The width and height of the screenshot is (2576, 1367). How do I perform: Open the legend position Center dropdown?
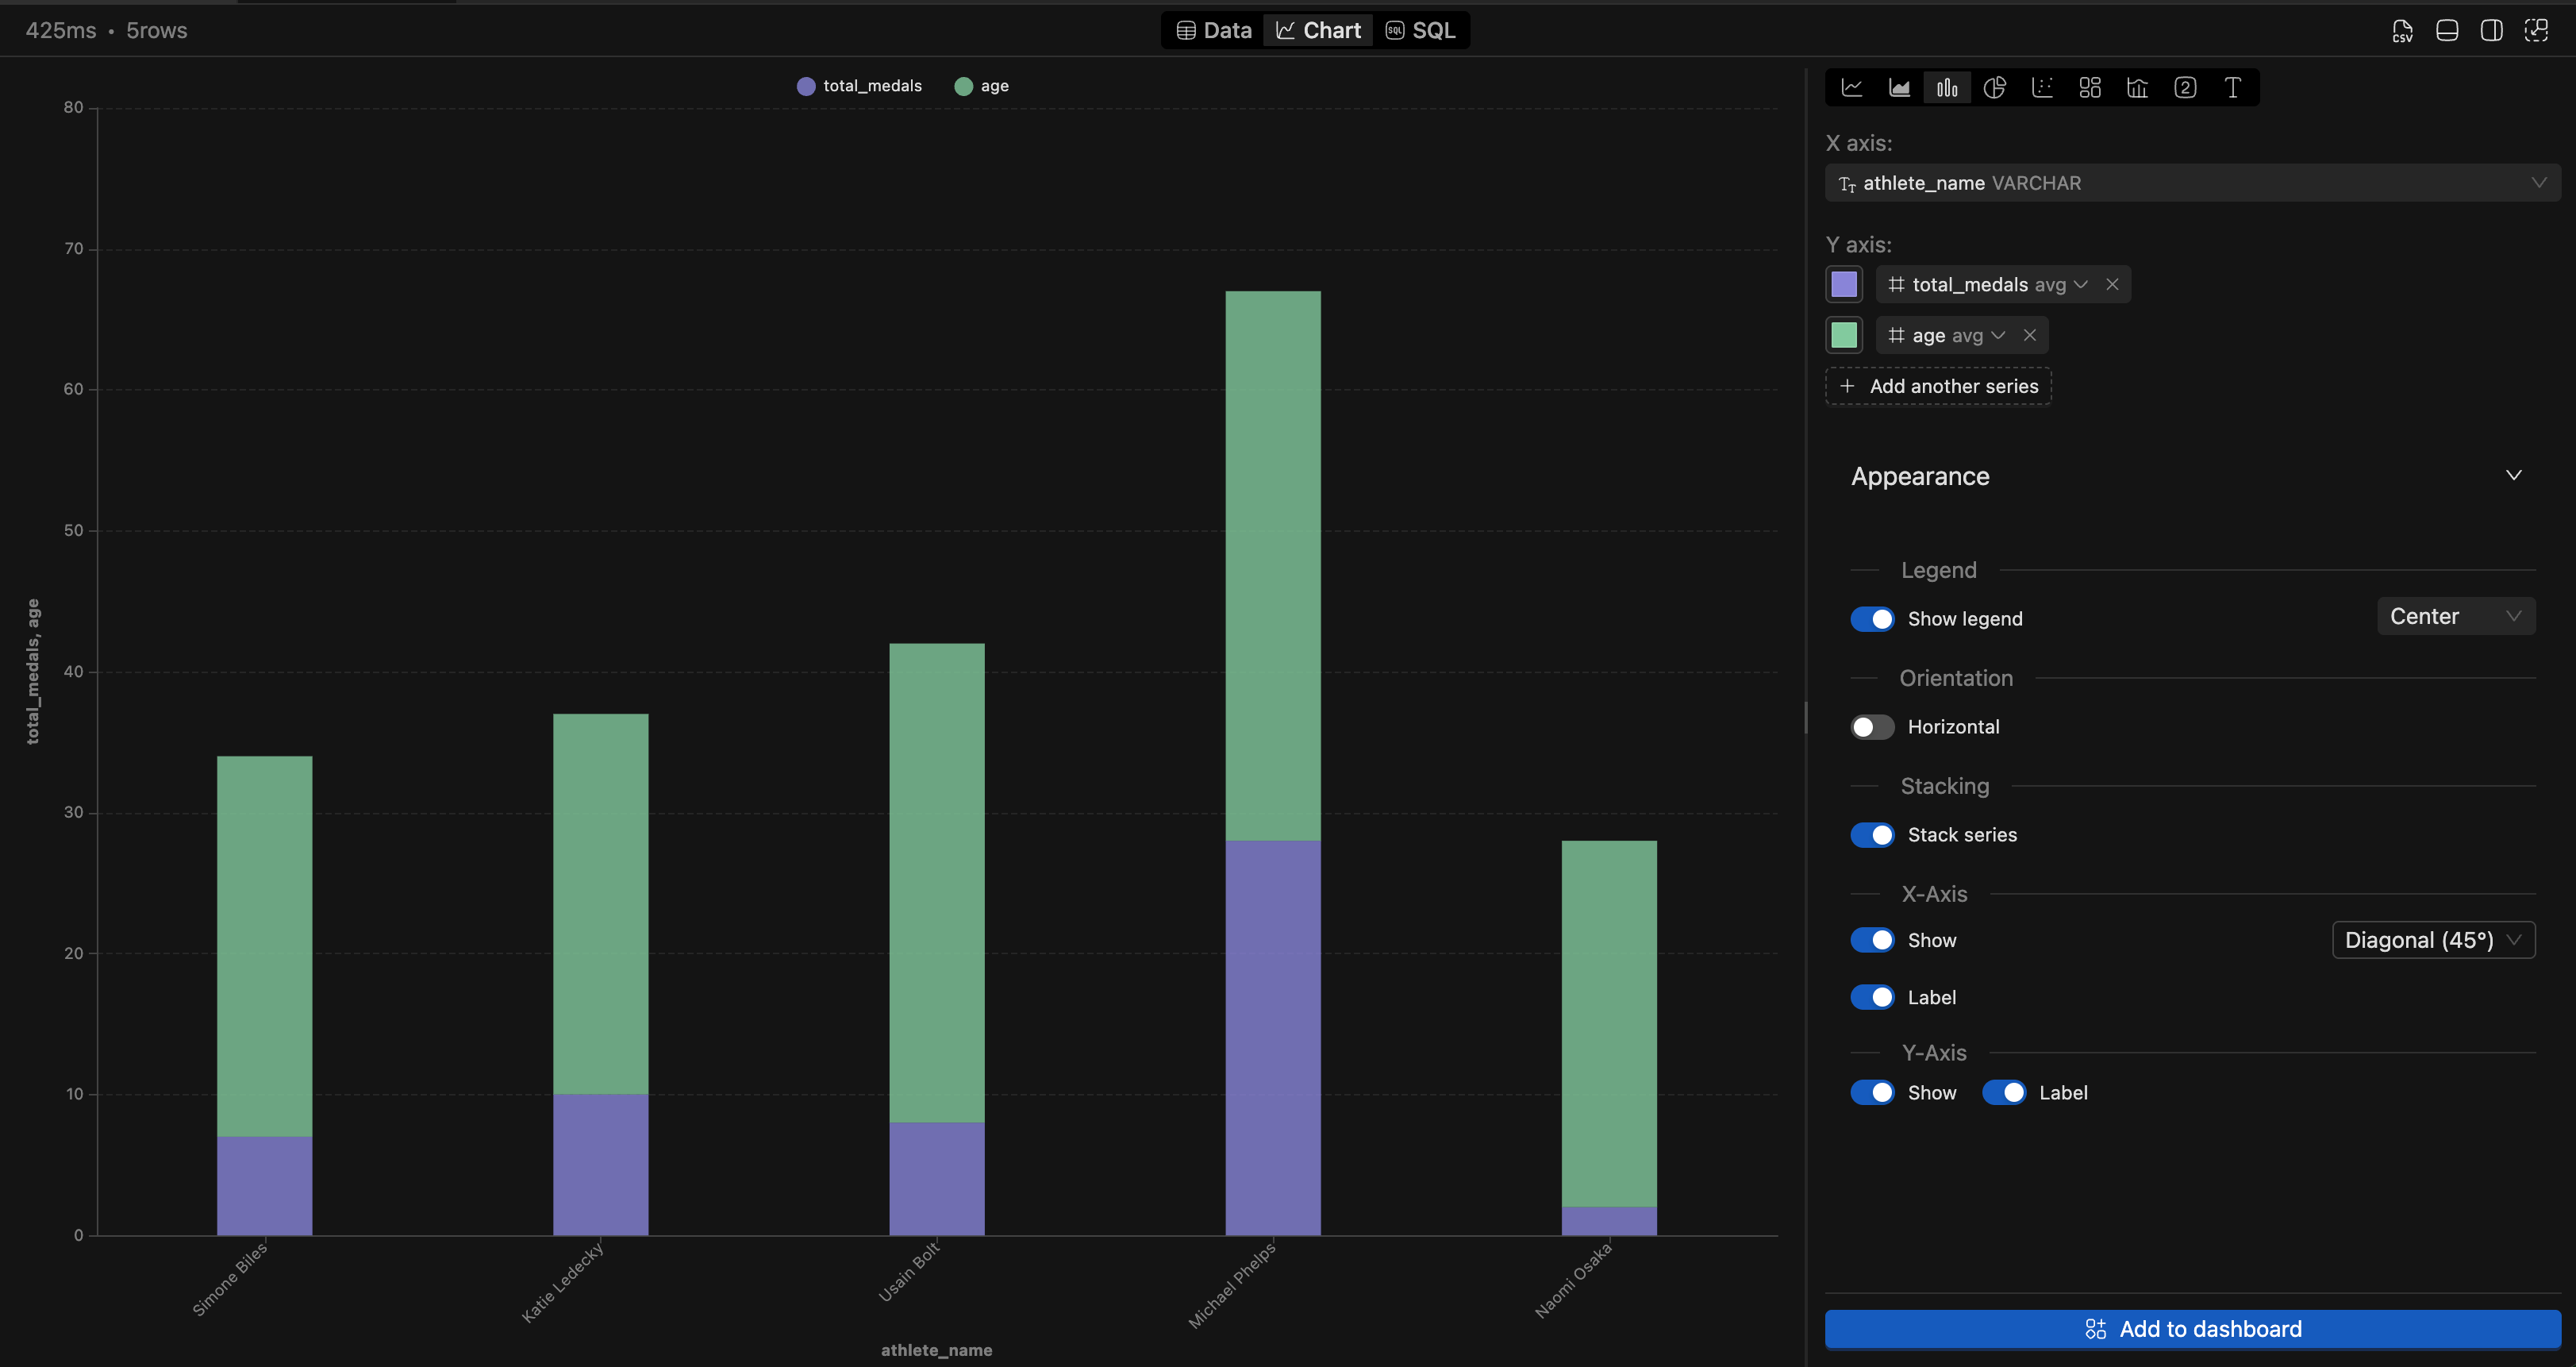tap(2455, 616)
